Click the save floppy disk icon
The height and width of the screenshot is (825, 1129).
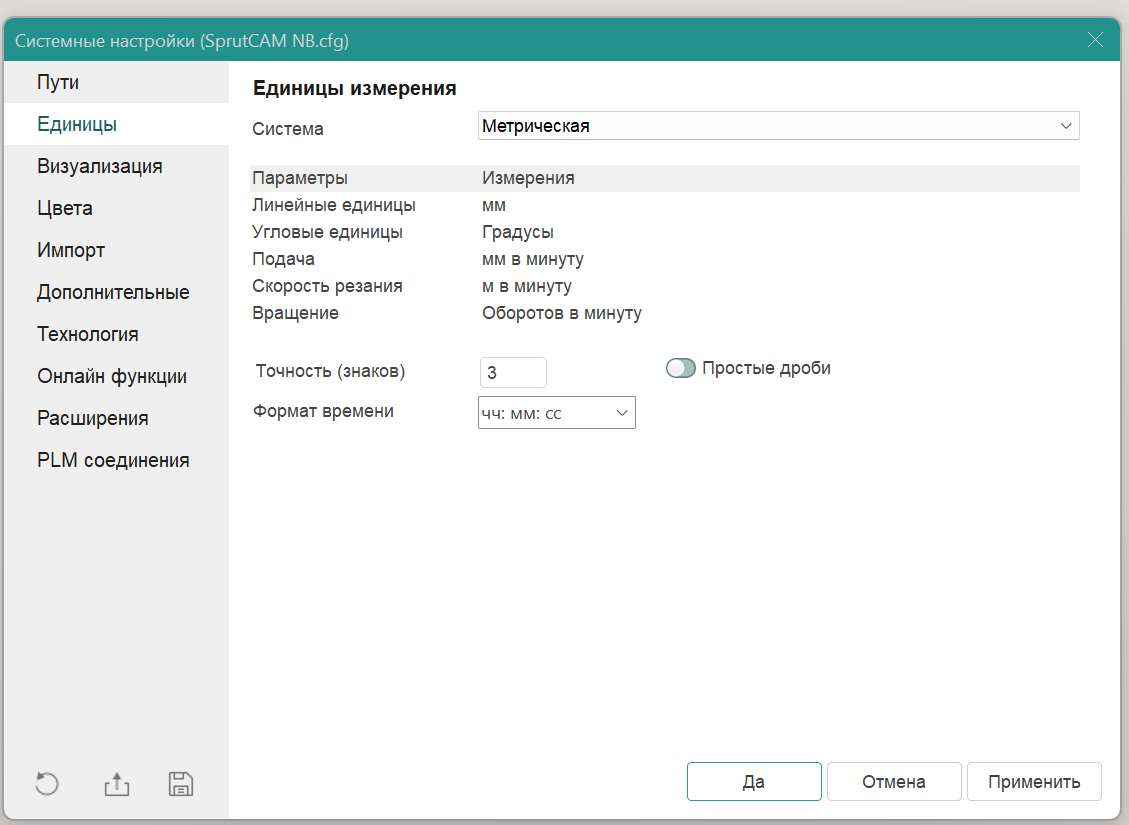[x=180, y=783]
